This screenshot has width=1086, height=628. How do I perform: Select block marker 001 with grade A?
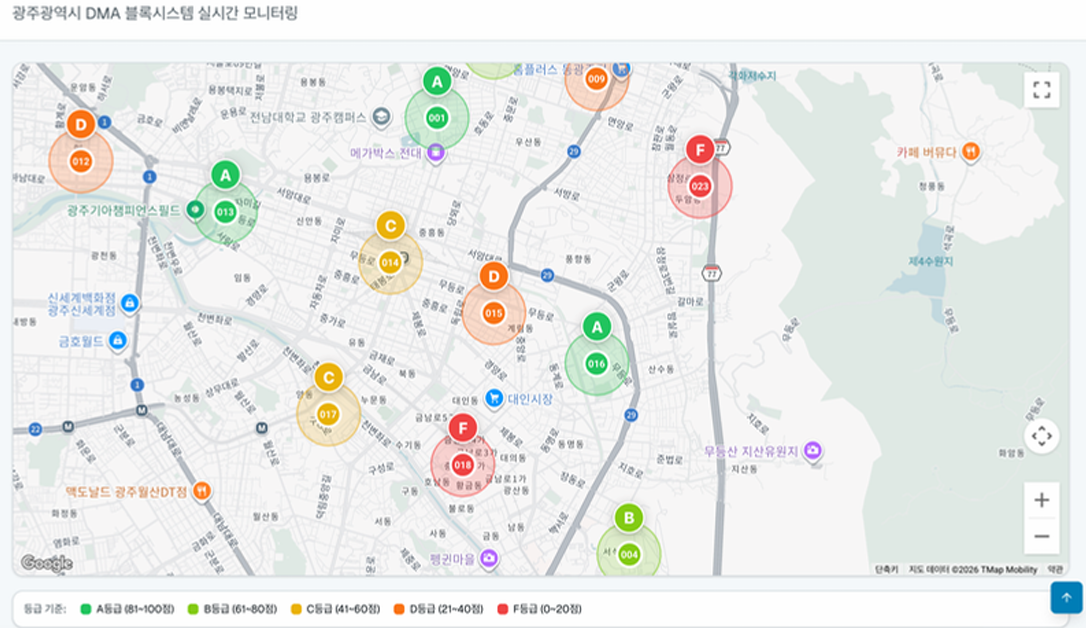(436, 118)
